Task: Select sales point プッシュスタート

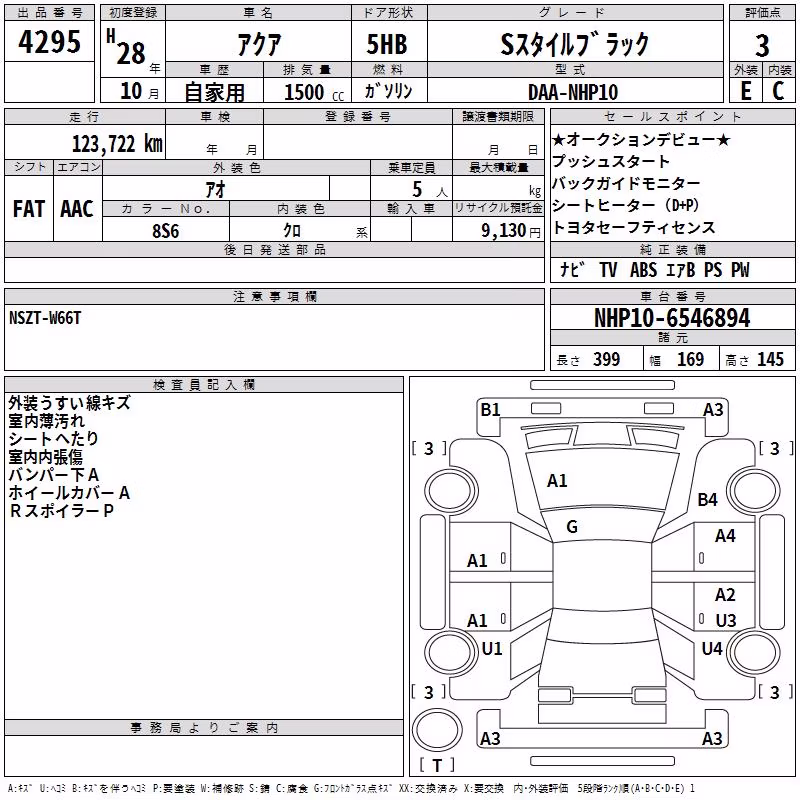Action: pyautogui.click(x=611, y=161)
